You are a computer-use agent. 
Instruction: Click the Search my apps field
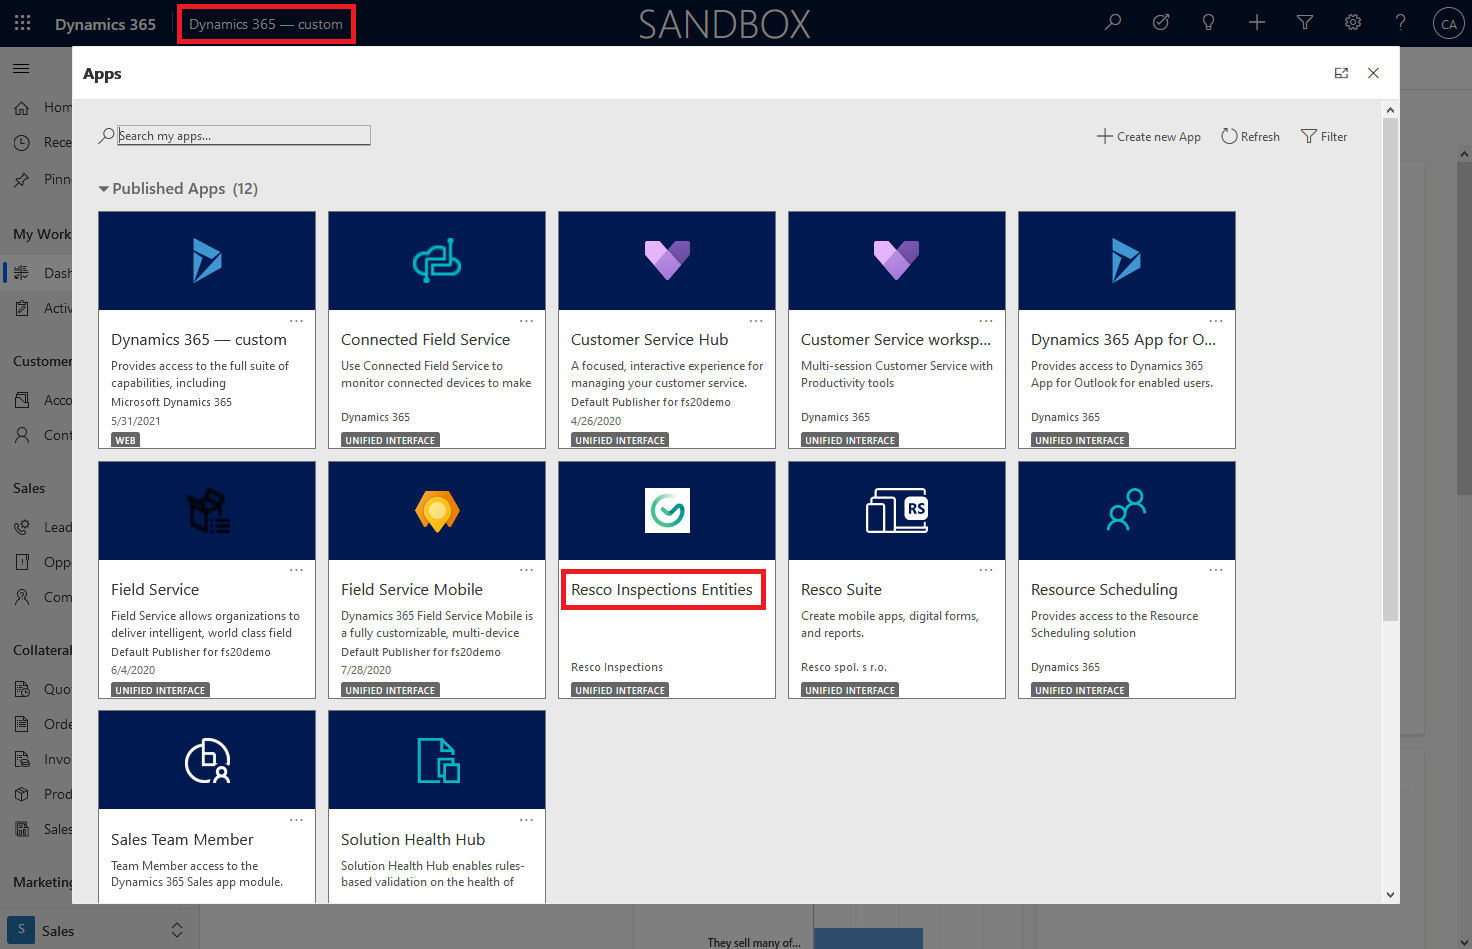point(243,136)
